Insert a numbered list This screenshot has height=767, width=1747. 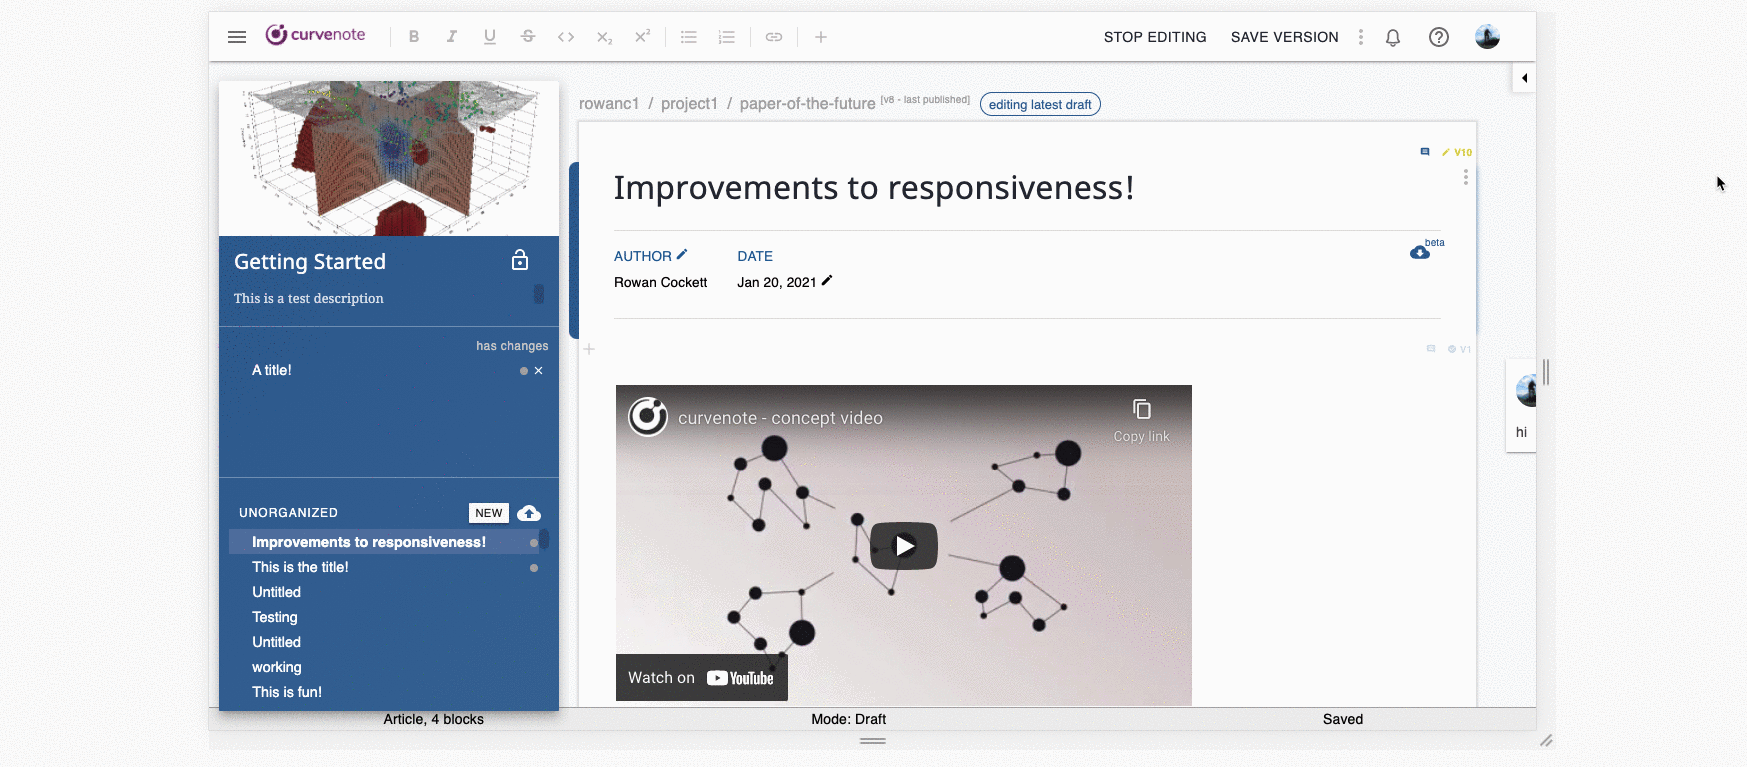pos(727,37)
